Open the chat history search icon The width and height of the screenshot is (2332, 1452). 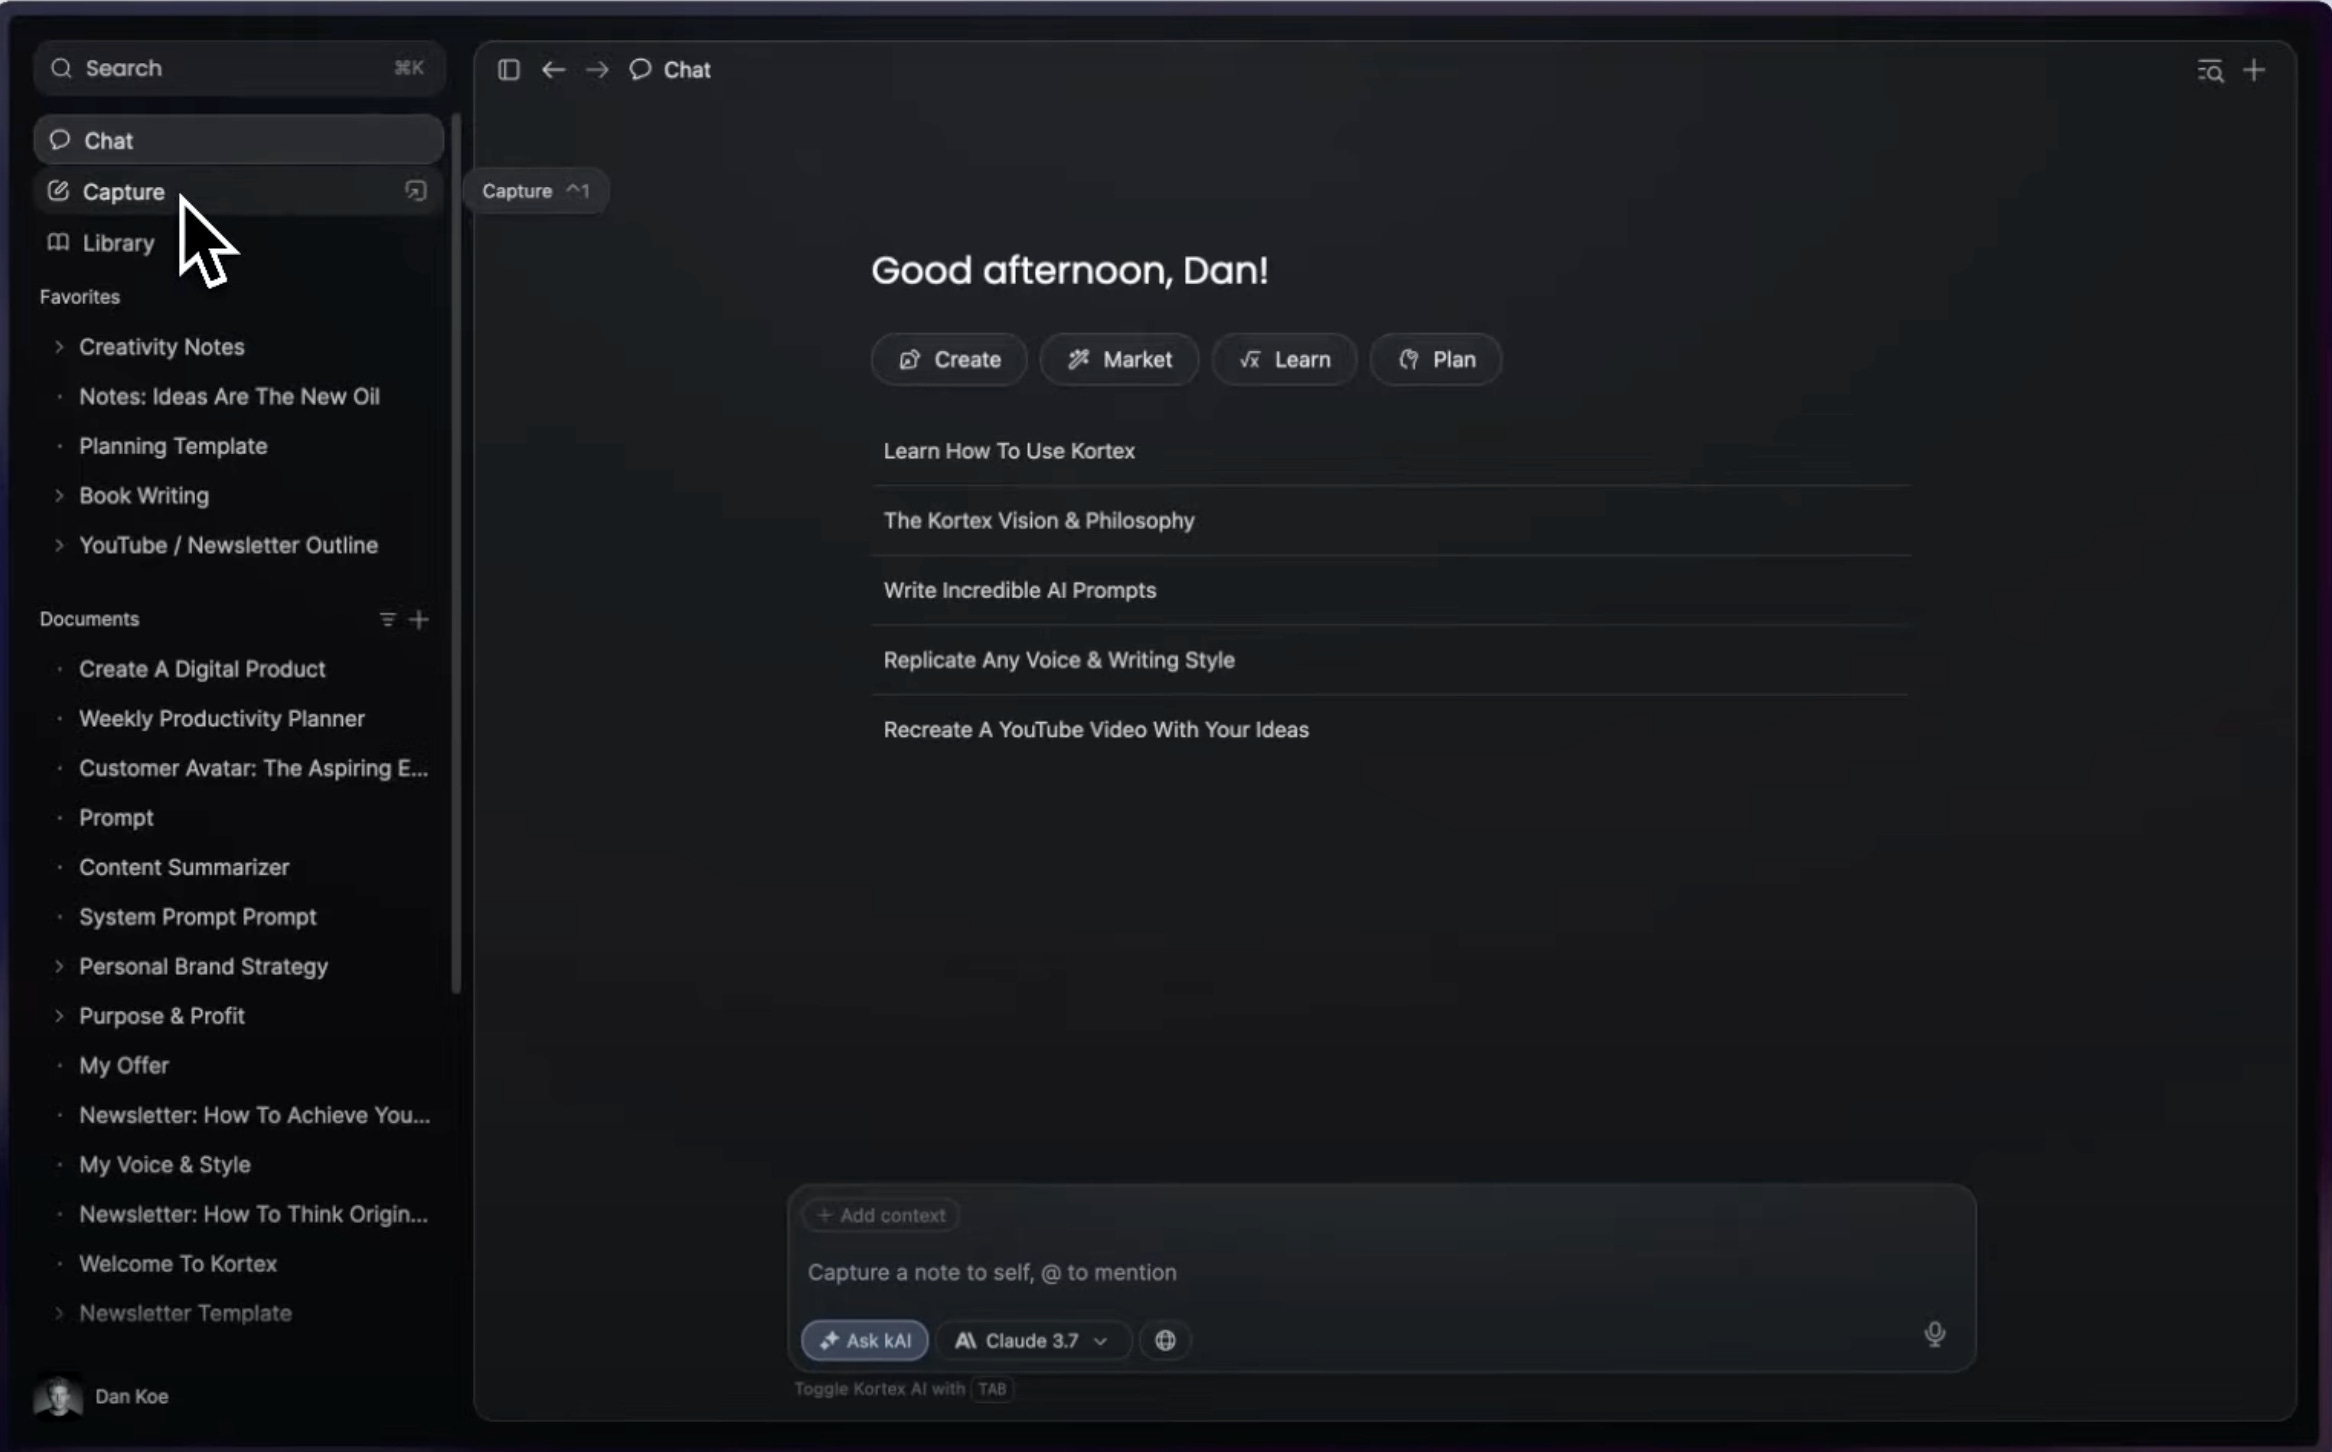[x=2210, y=71]
